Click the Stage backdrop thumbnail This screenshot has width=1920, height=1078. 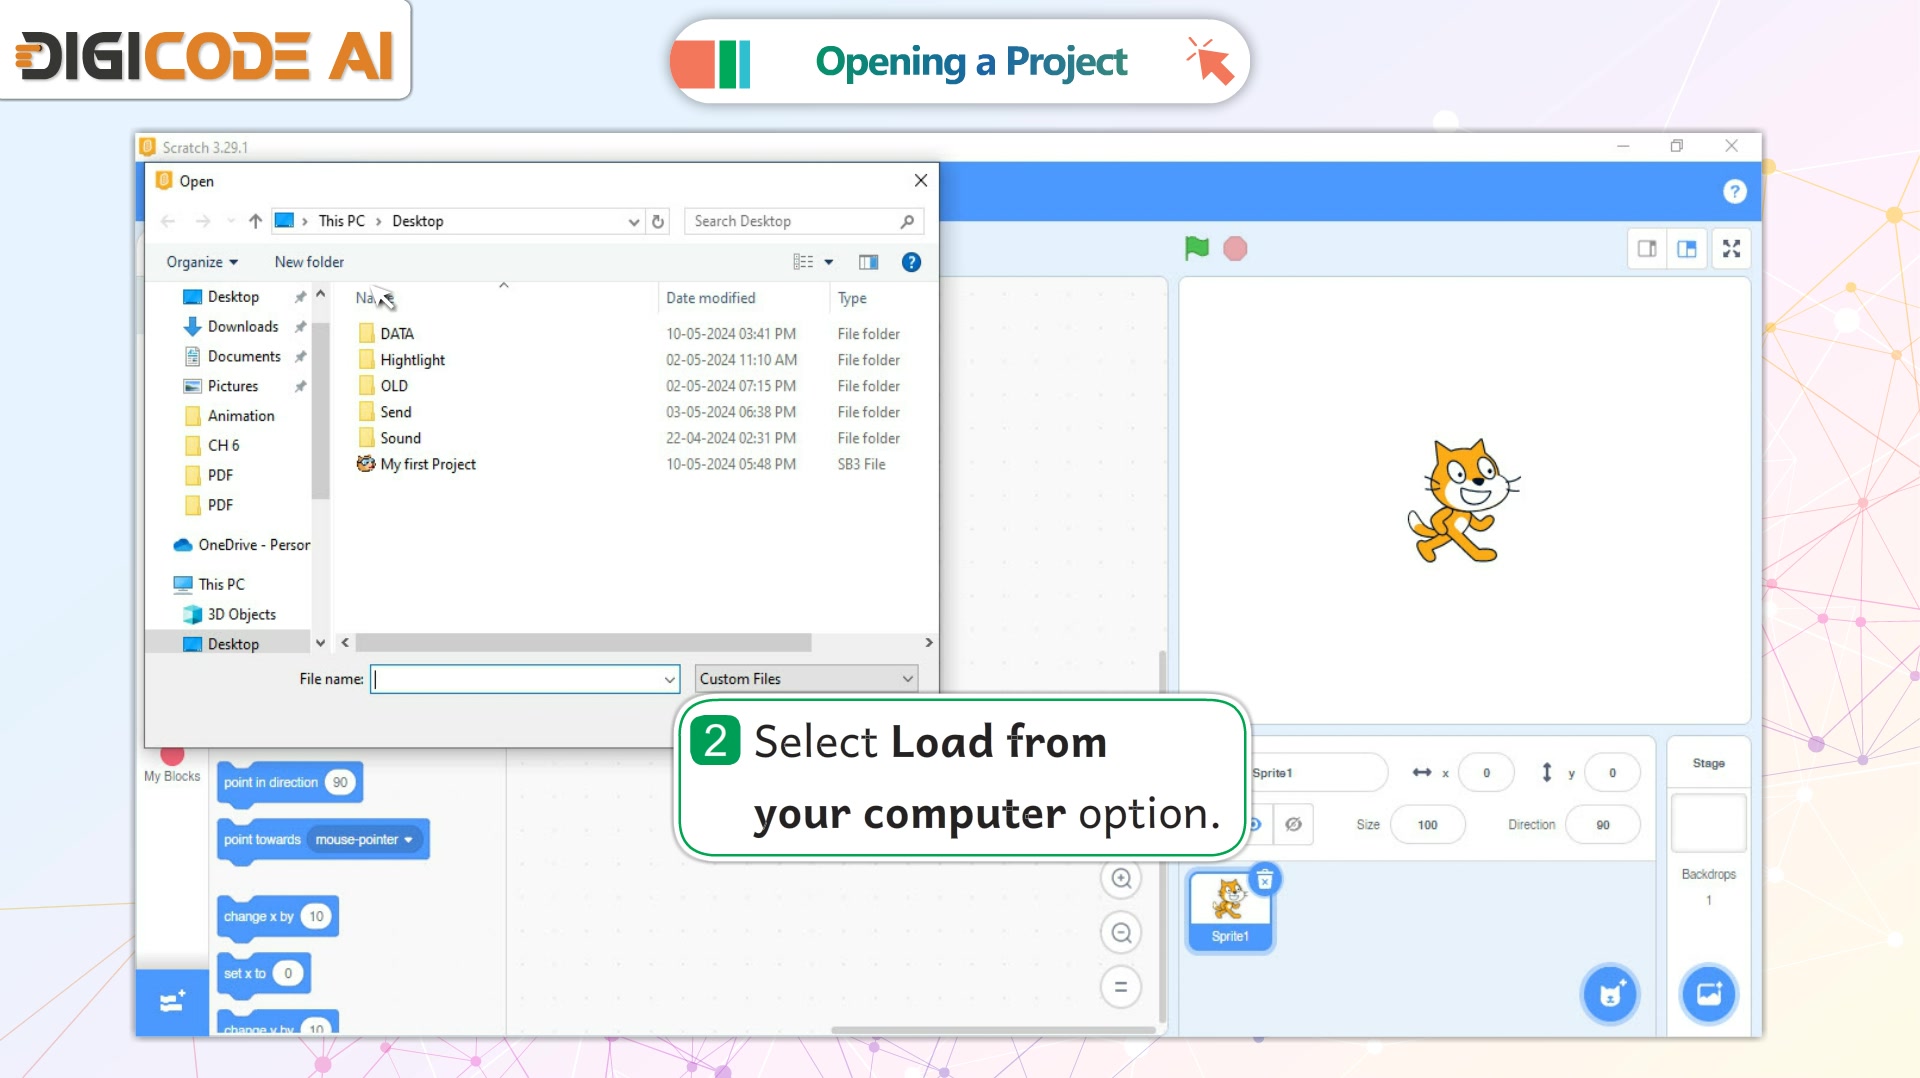tap(1709, 824)
